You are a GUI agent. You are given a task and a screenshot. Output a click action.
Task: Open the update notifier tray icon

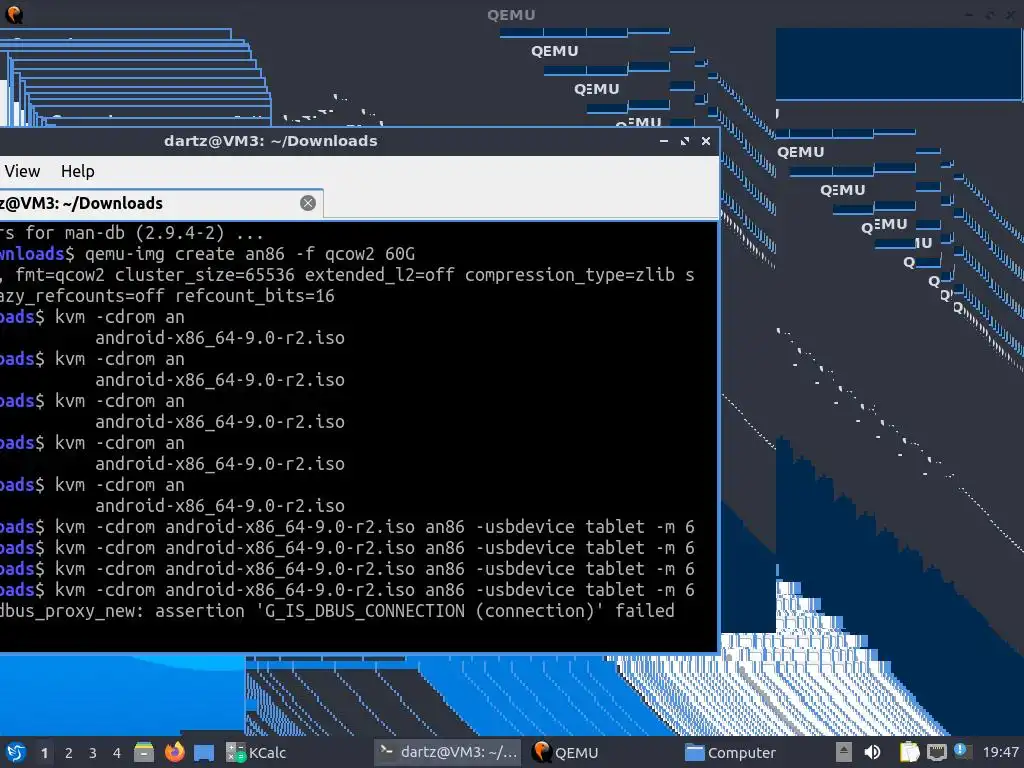tap(962, 751)
